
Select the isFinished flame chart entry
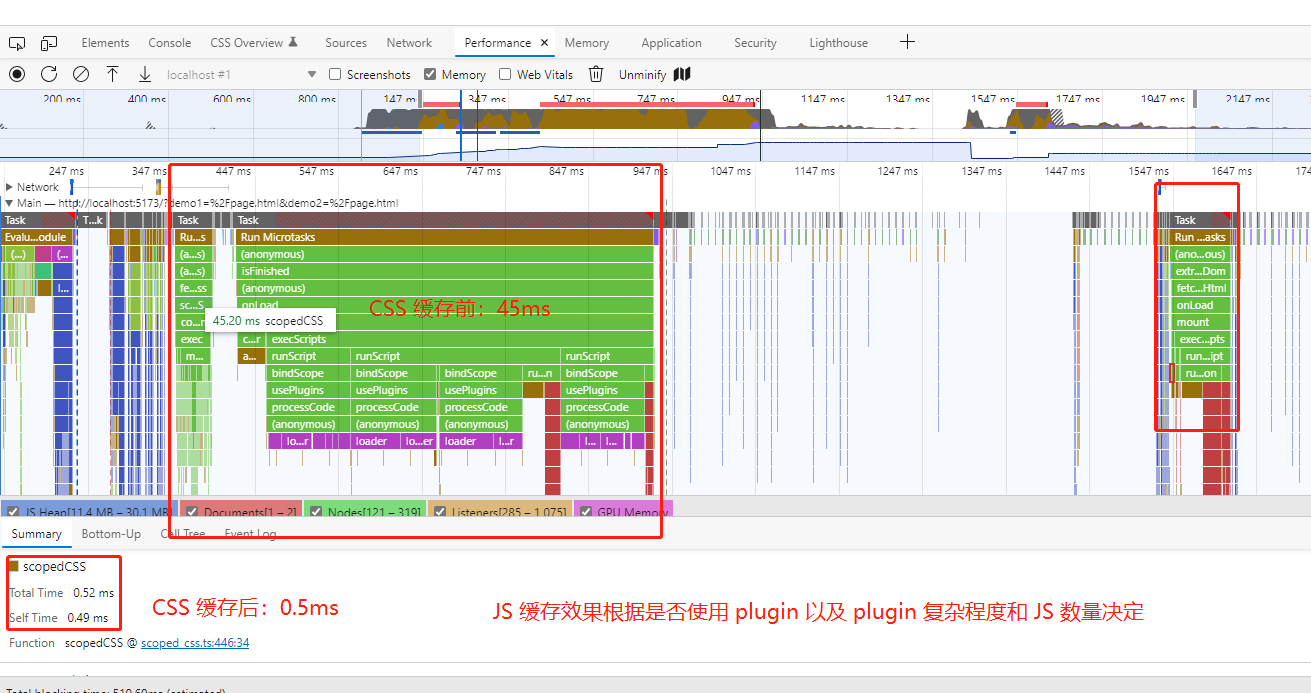point(445,271)
